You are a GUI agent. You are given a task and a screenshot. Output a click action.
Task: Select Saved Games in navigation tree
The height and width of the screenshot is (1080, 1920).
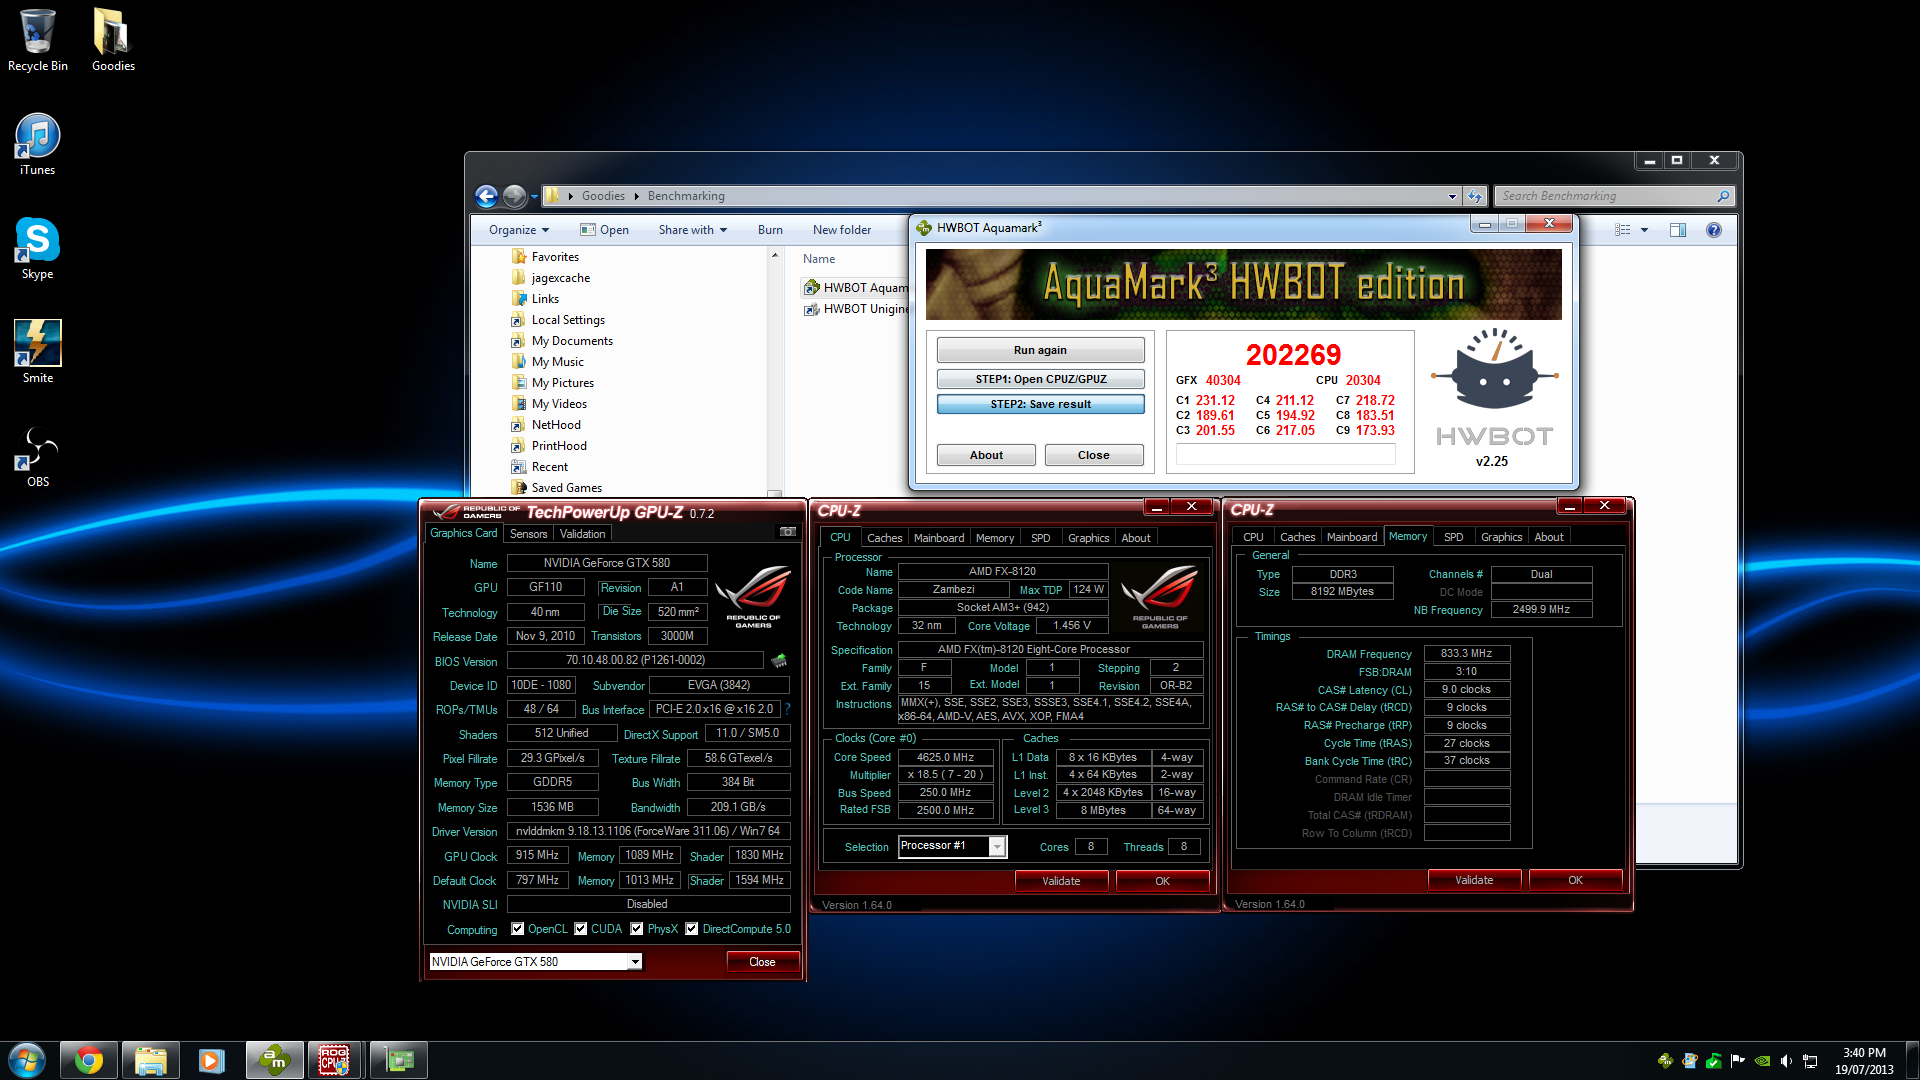click(566, 488)
